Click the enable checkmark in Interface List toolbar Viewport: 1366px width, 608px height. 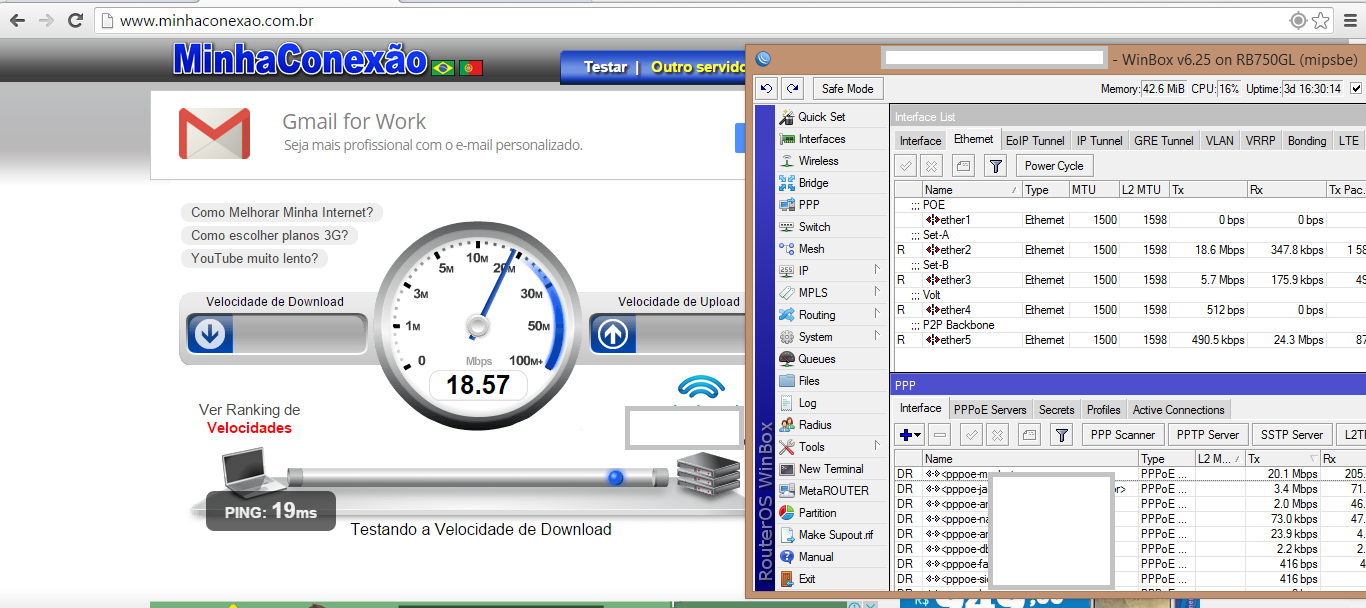coord(905,166)
